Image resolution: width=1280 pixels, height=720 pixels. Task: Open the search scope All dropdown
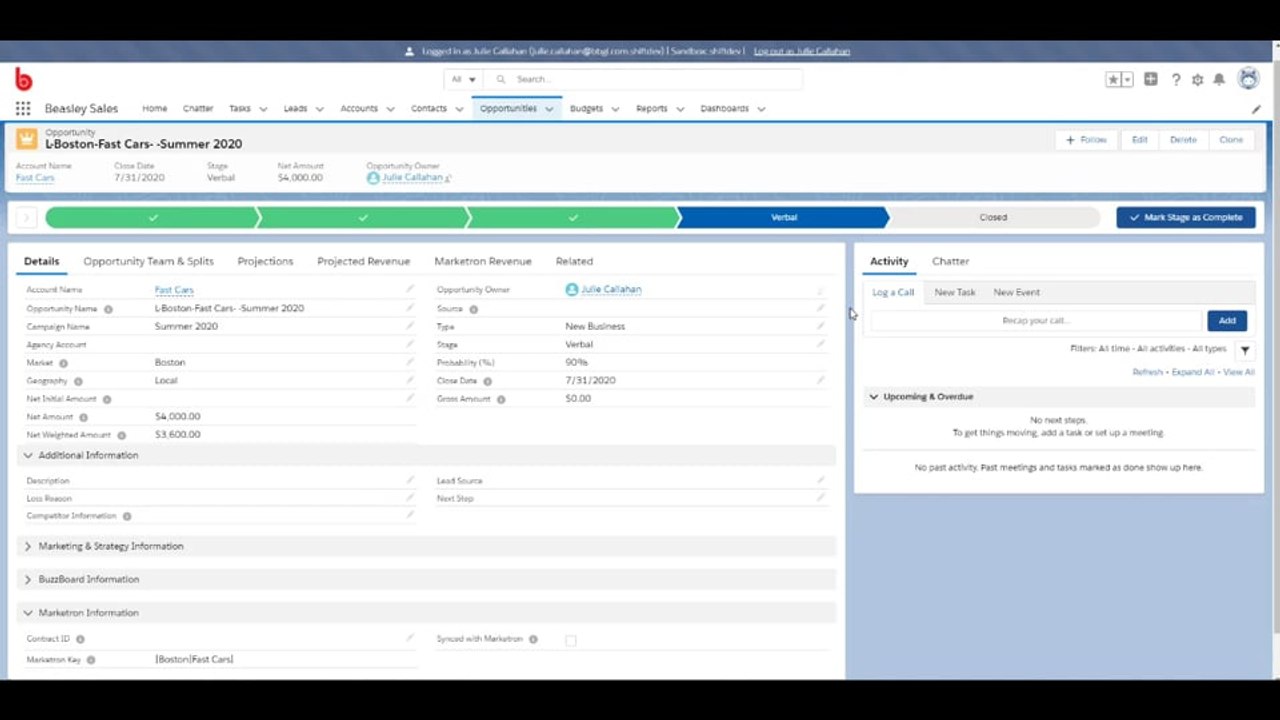463,79
